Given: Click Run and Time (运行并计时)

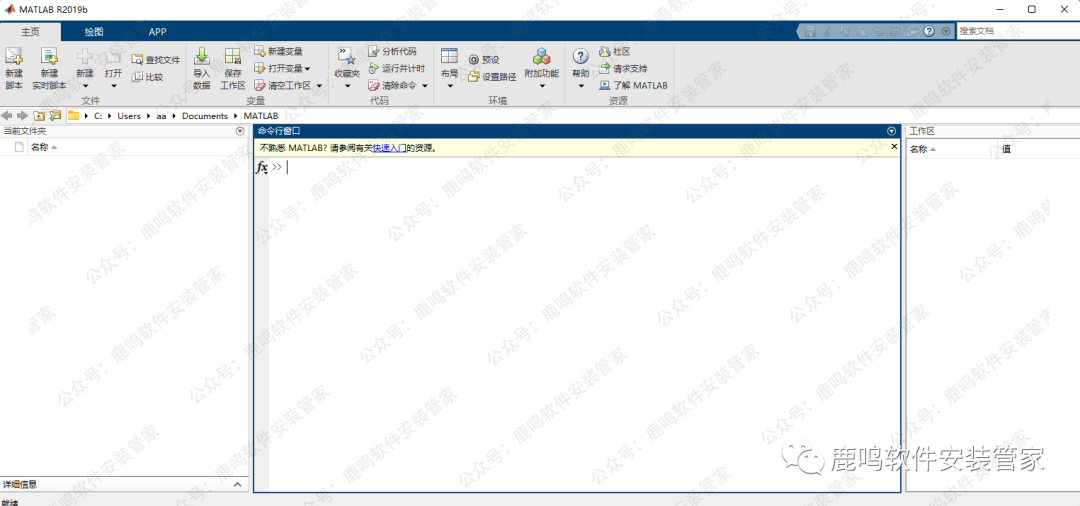Looking at the screenshot, I should [396, 68].
